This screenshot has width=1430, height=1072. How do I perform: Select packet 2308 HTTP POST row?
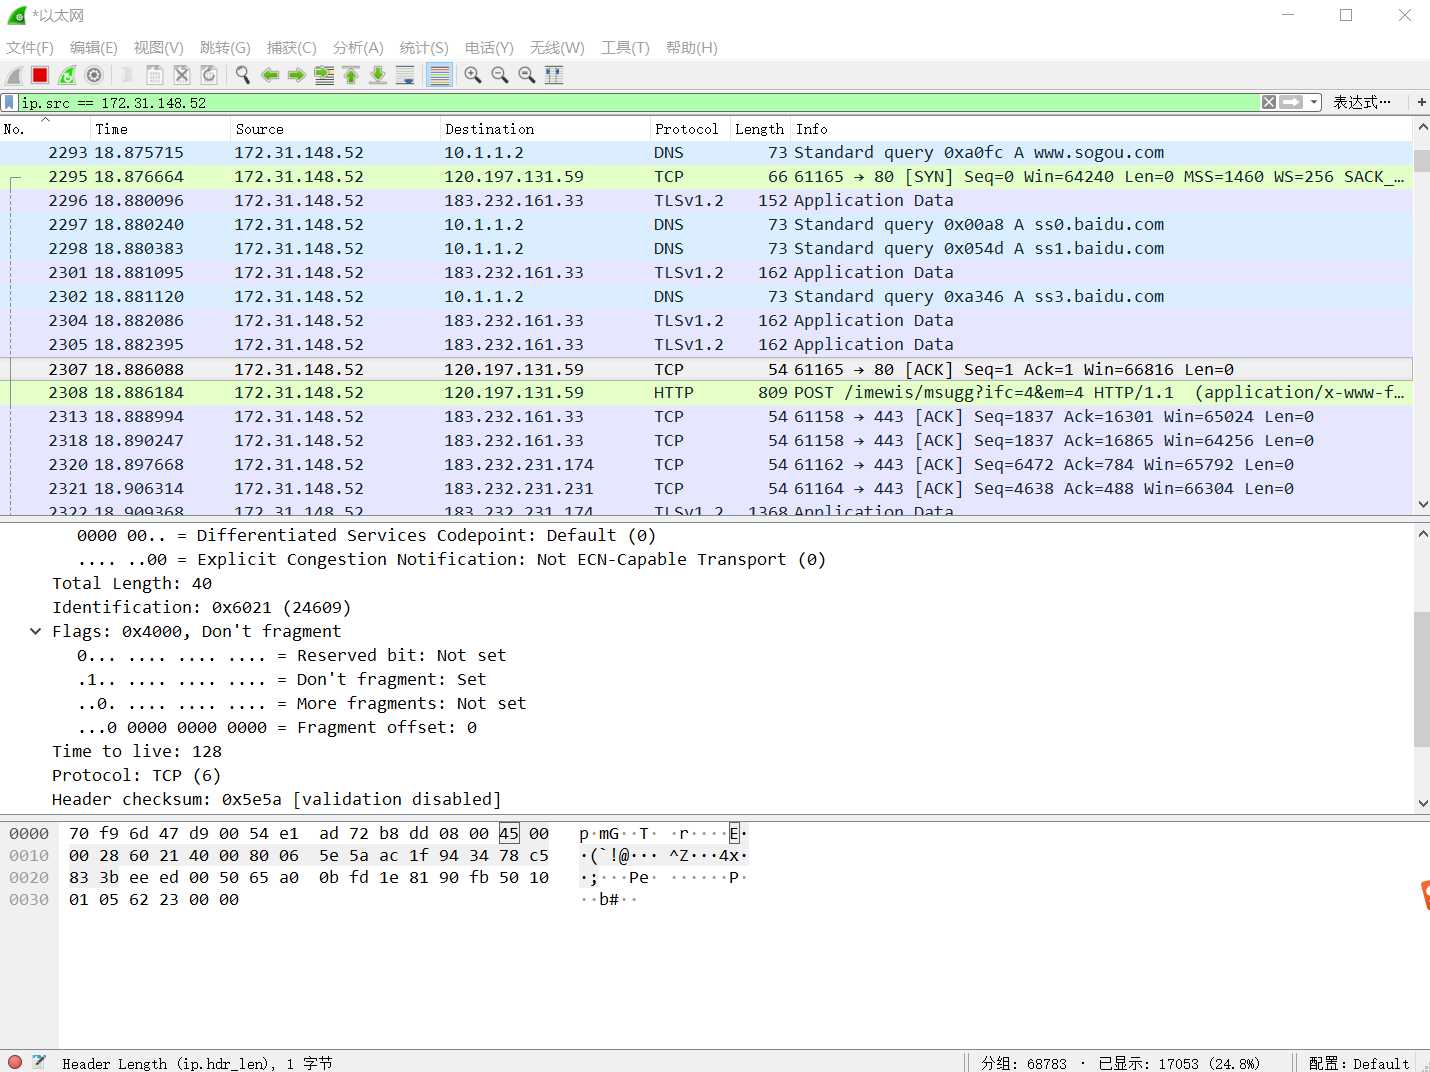(706, 393)
